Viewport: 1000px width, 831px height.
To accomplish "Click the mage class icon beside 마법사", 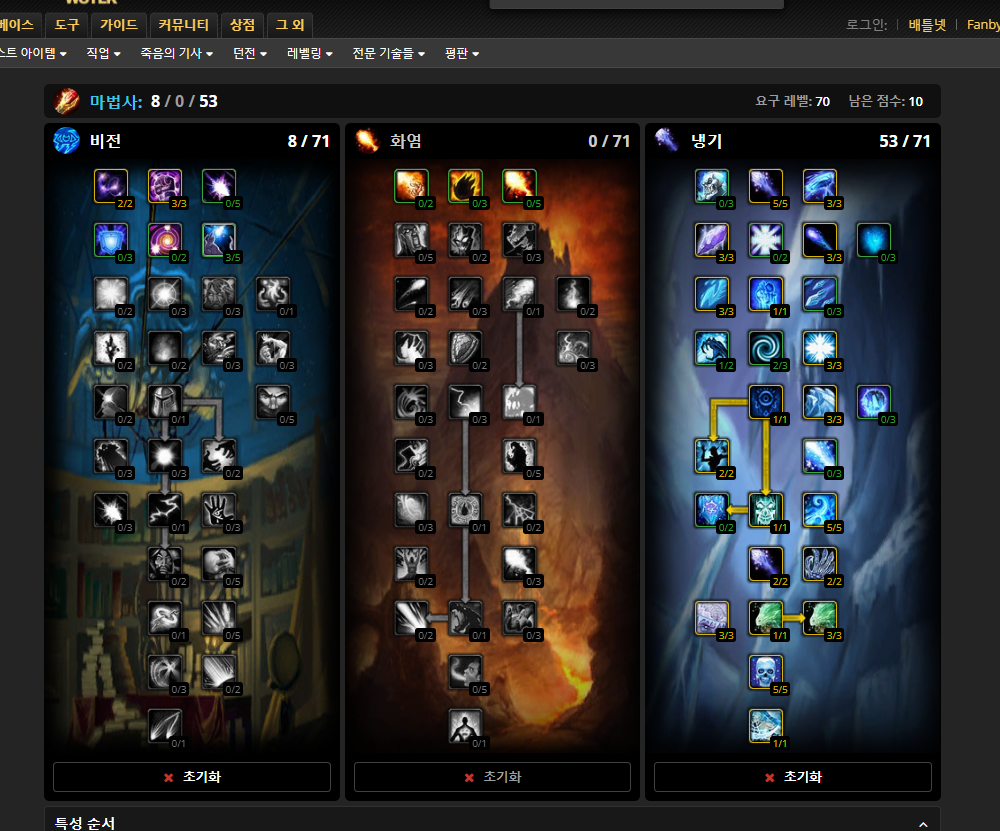I will [x=67, y=101].
